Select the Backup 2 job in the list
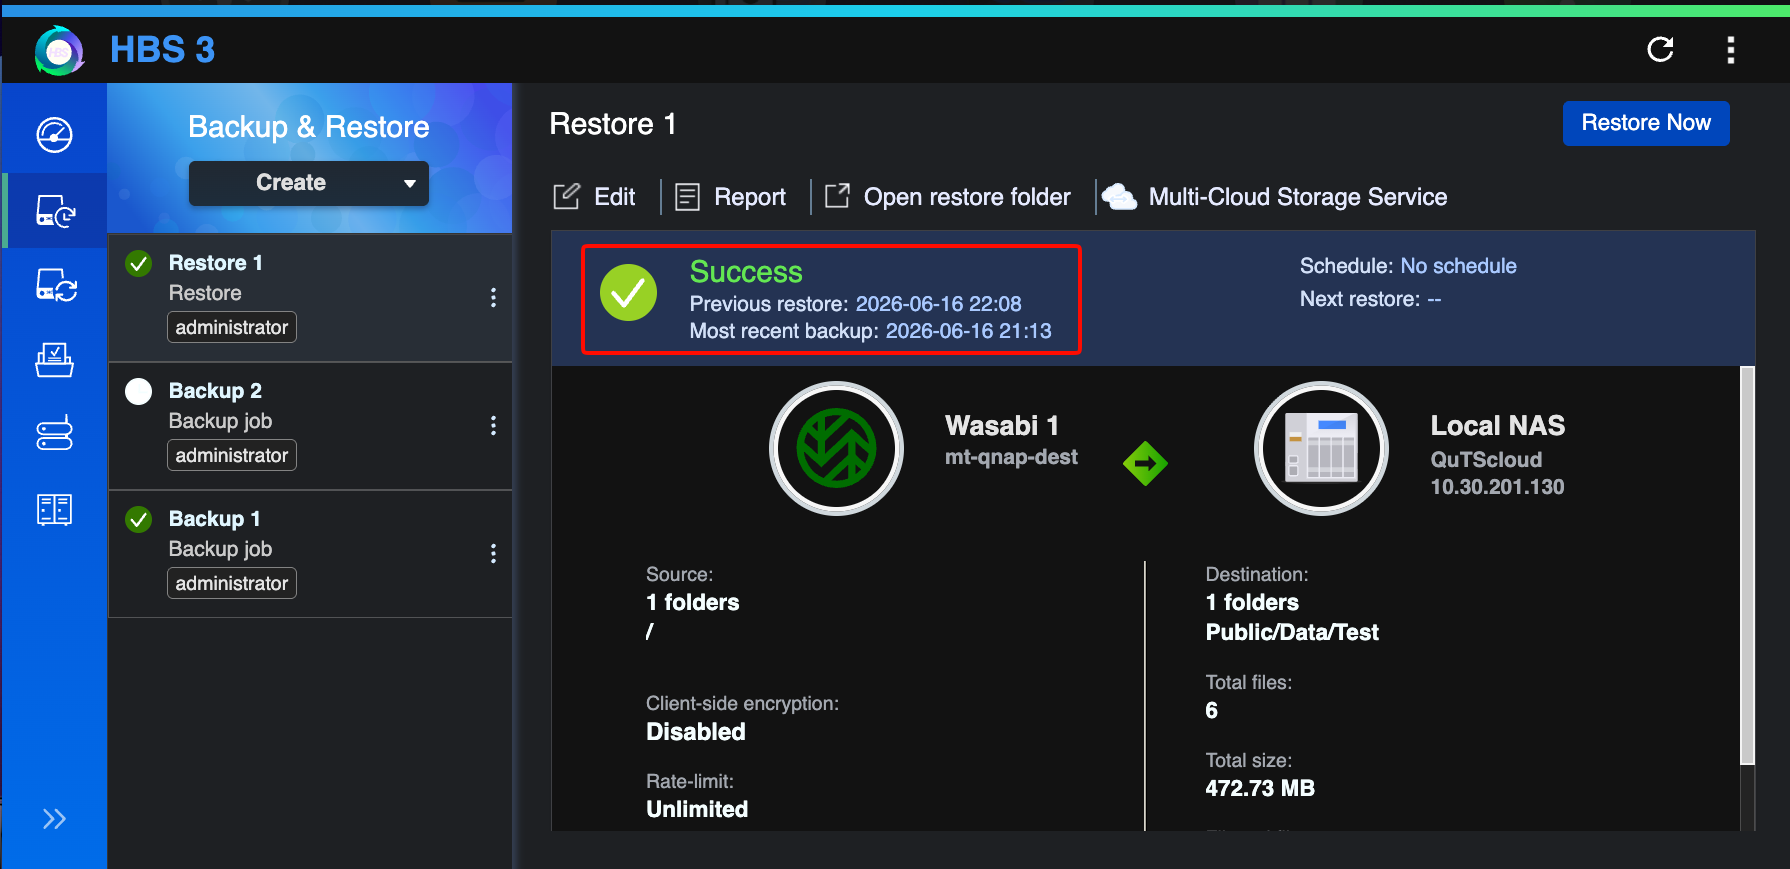 pos(310,426)
